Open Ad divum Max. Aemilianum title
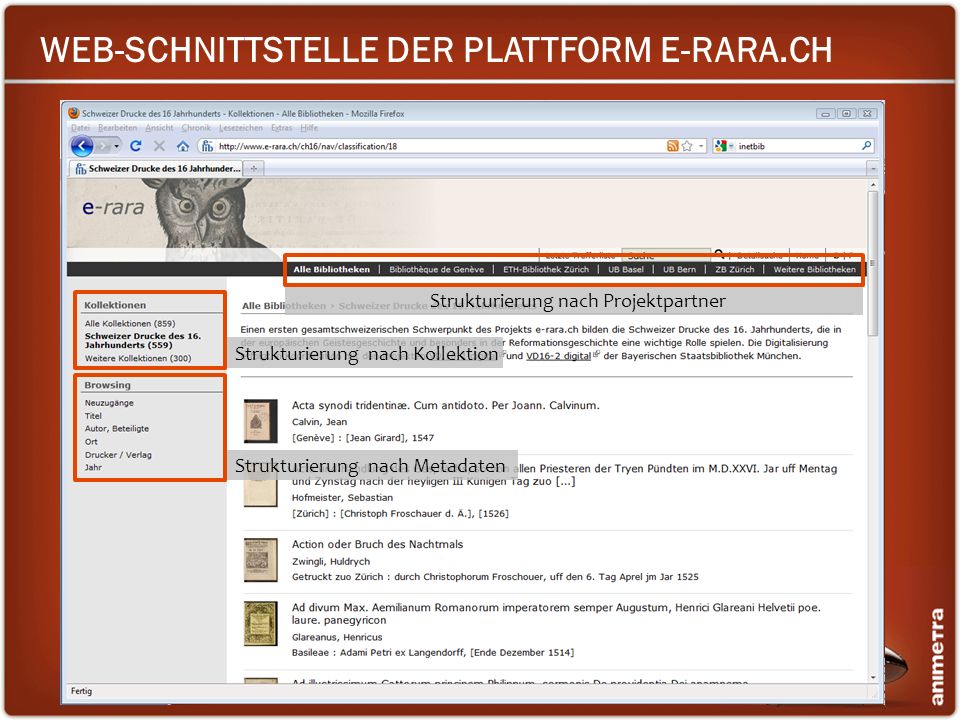Viewport: 960px width, 720px height. point(556,613)
